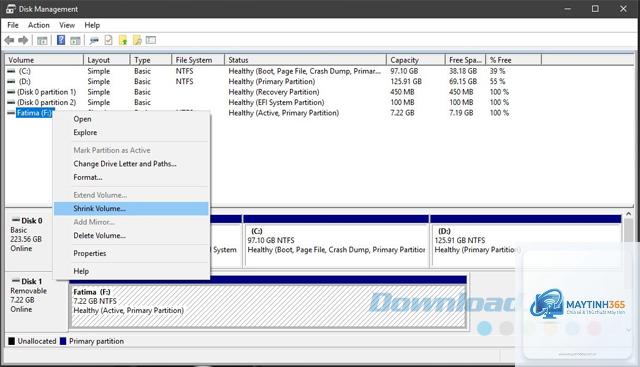Click the 38.18 GB free space cell

coord(463,71)
